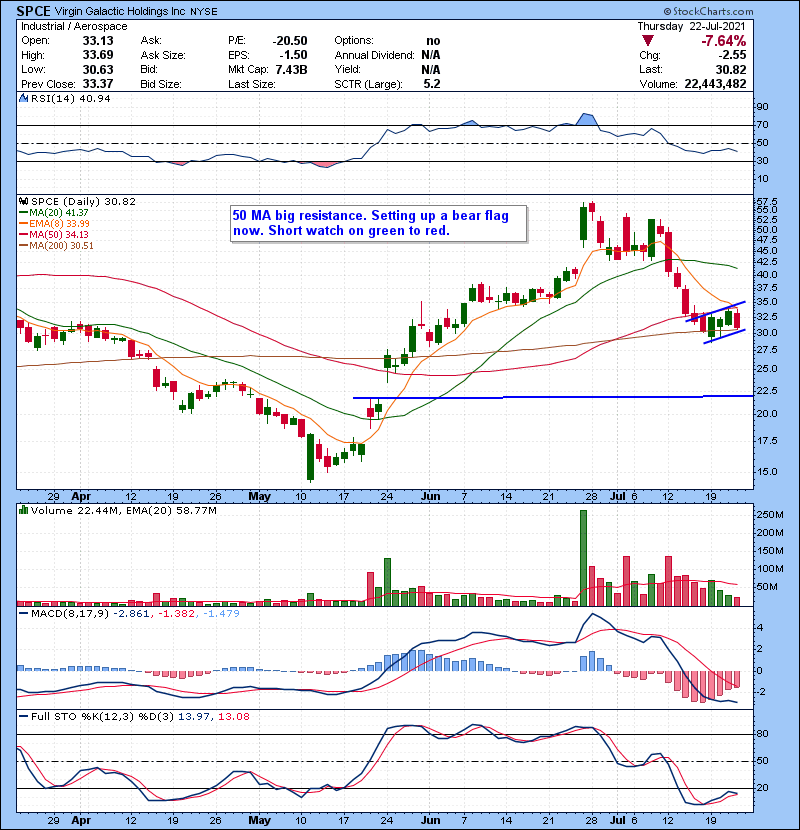Viewport: 800px width, 830px height.
Task: Click the red down-triangle change indicator
Action: coord(648,41)
